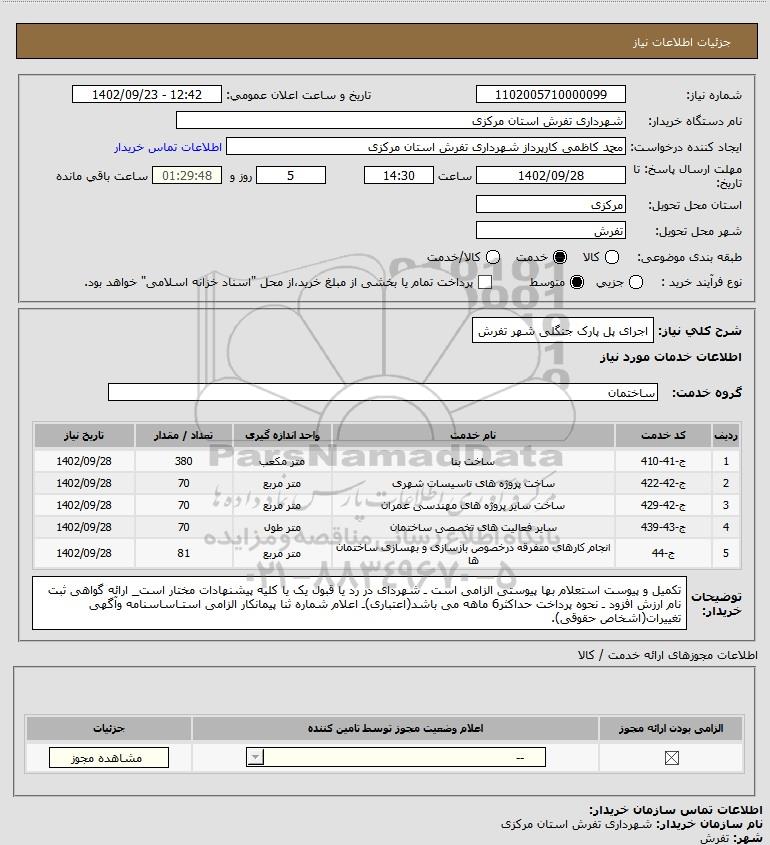Click the متر طول unit cell
The width and height of the screenshot is (770, 845).
coord(282,528)
